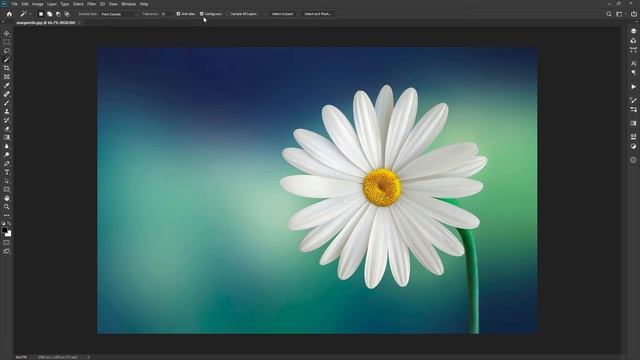Select the Frame tool
Screen dimensions: 640x360
(7, 77)
